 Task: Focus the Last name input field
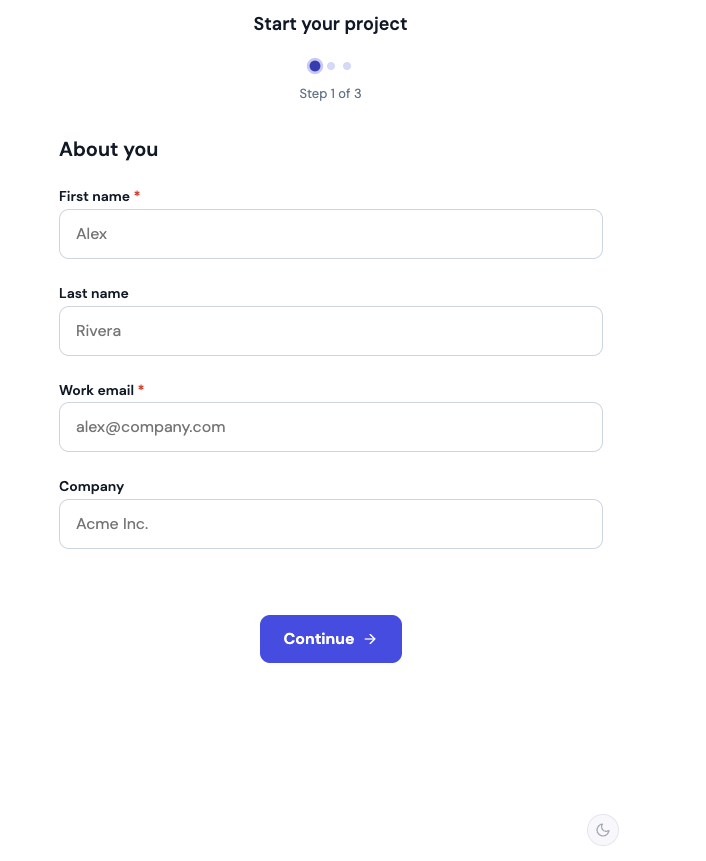330,331
